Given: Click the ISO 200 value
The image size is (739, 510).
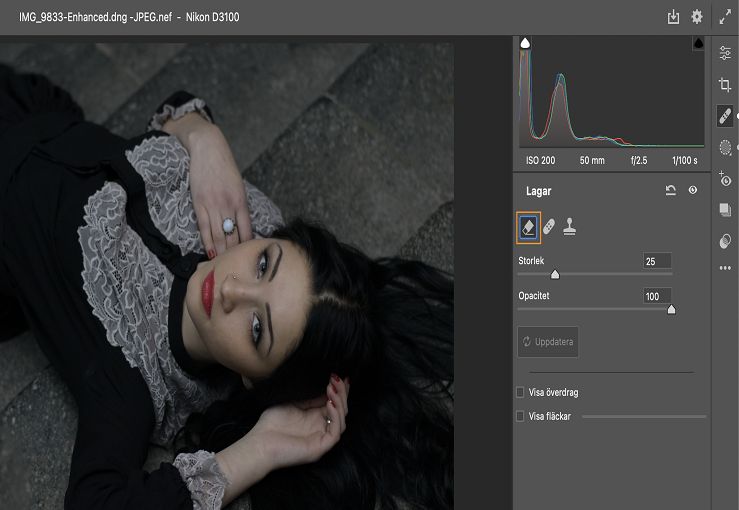Looking at the screenshot, I should pyautogui.click(x=540, y=160).
